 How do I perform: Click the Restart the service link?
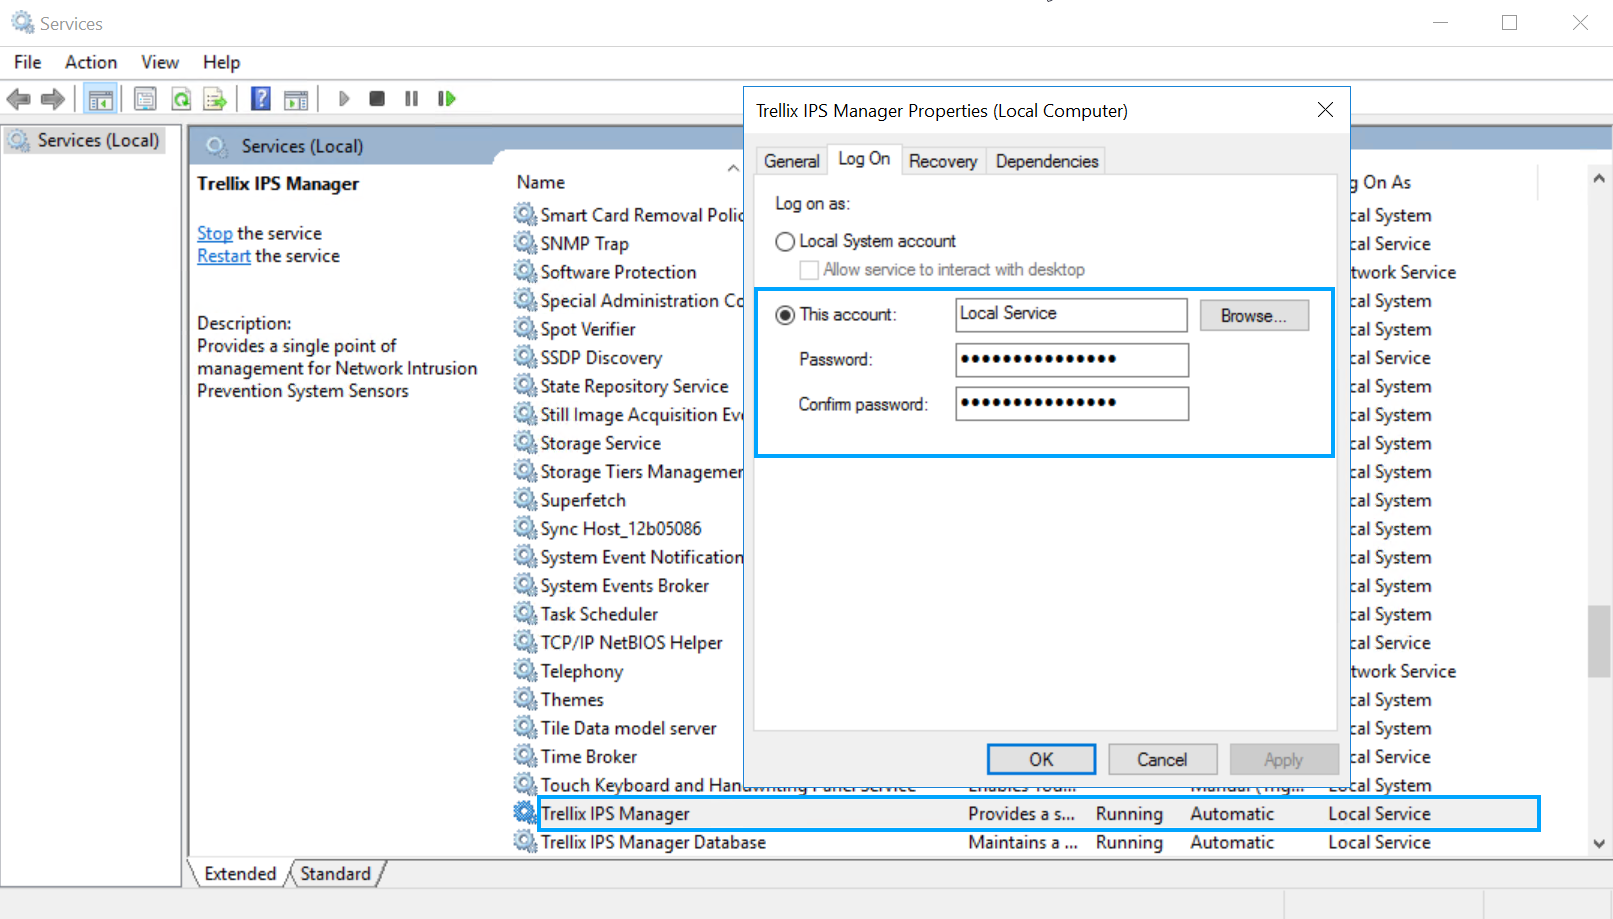coord(224,256)
